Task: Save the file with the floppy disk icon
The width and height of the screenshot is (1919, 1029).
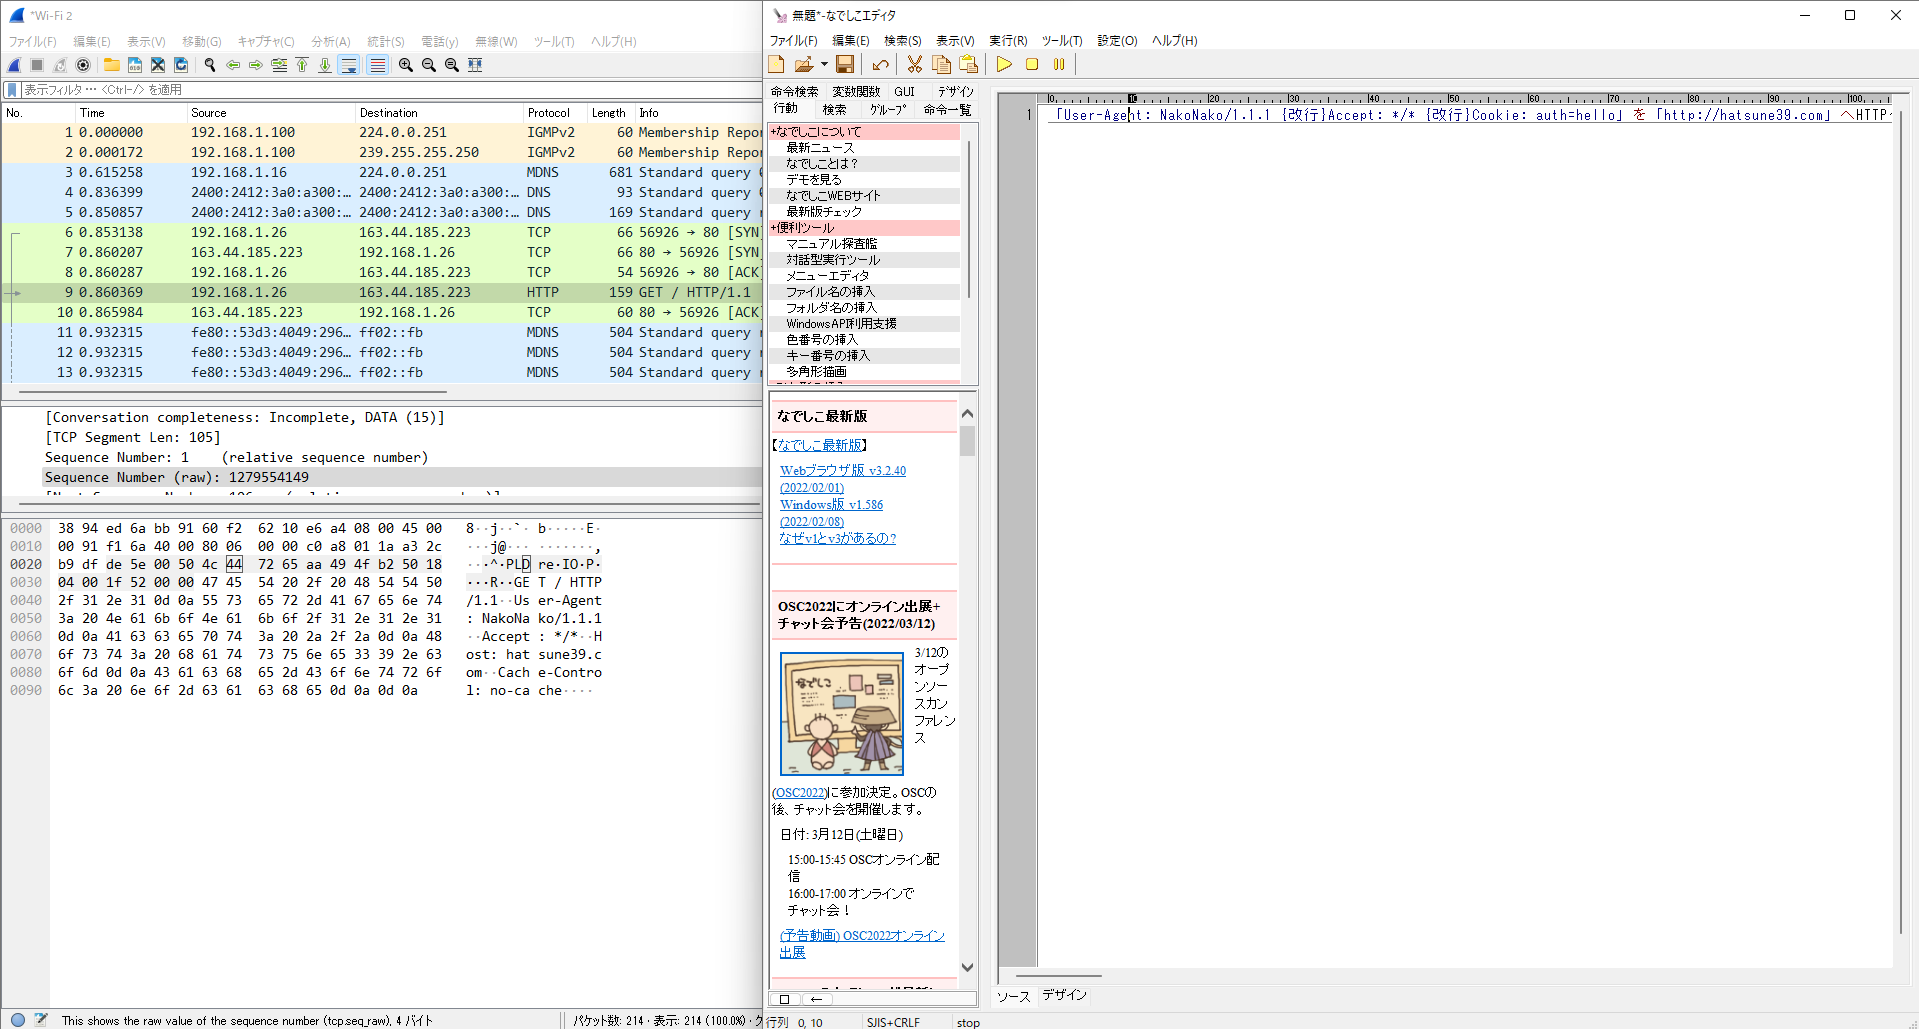Action: click(845, 64)
